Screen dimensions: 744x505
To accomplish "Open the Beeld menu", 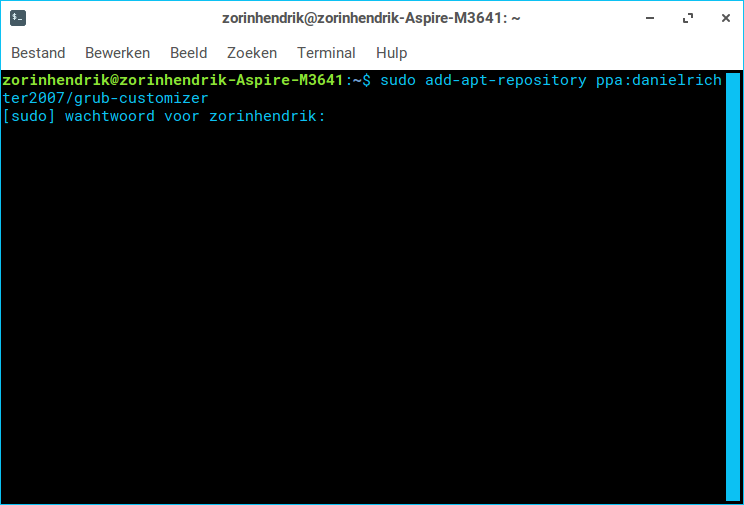I will pos(188,53).
